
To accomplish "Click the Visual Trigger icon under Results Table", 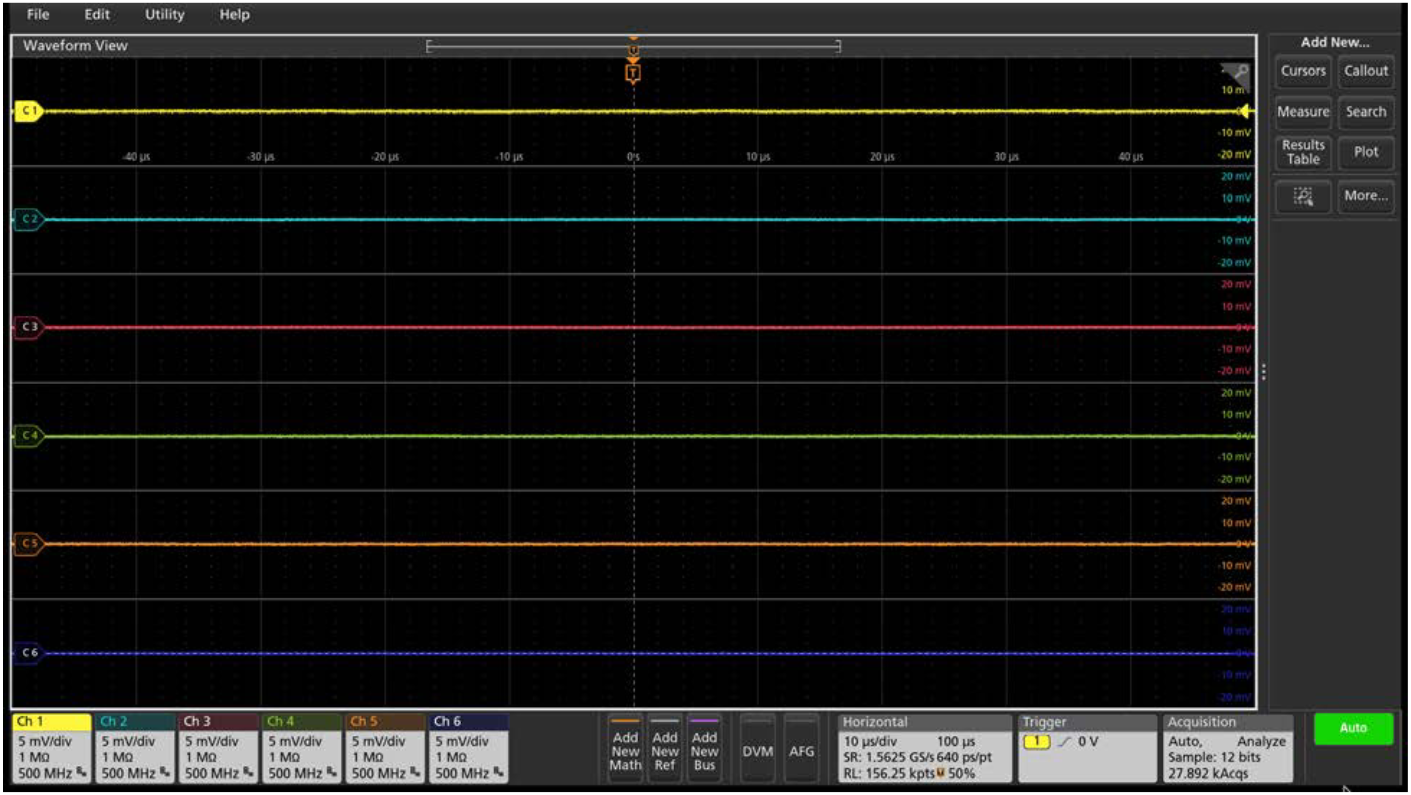I will [x=1302, y=196].
